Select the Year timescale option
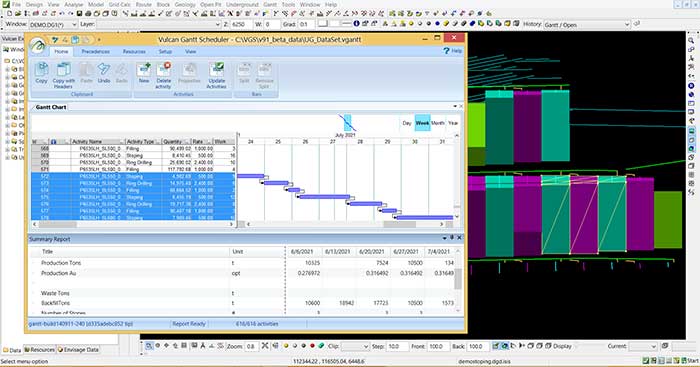 [x=453, y=123]
